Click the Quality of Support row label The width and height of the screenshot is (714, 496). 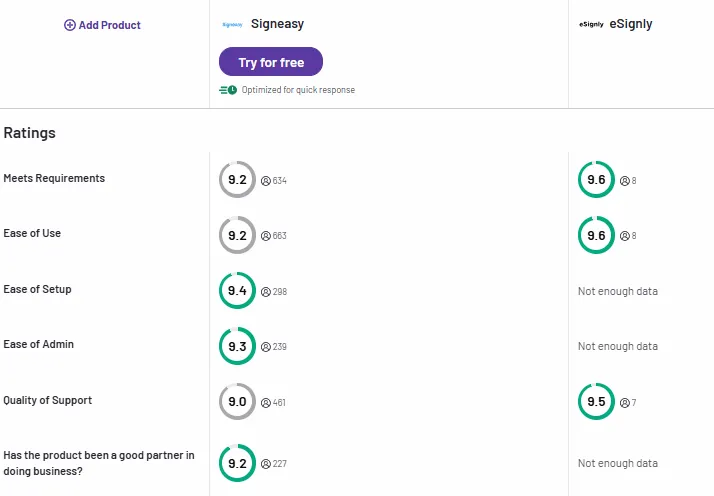click(48, 400)
